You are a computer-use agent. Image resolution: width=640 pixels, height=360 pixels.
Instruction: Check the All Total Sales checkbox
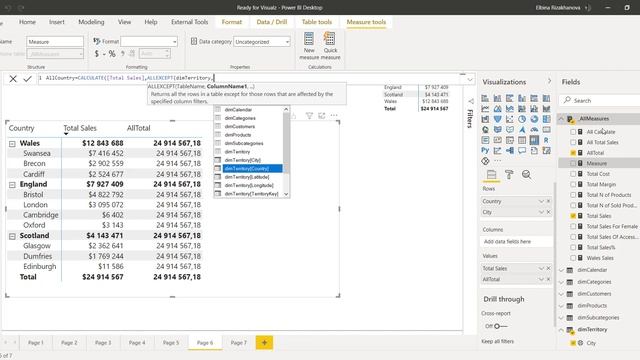coord(573,142)
